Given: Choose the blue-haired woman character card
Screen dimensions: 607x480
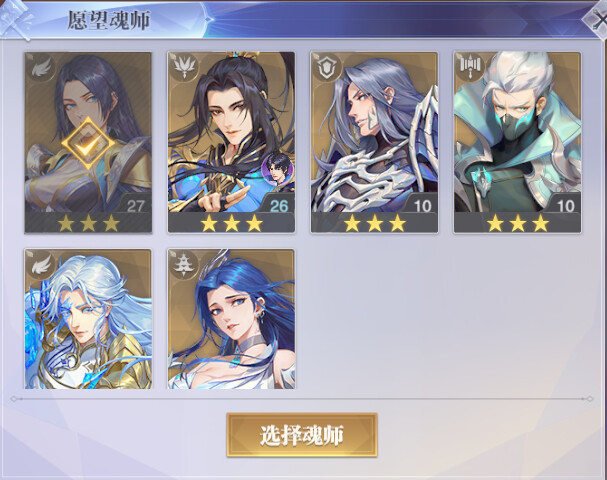Looking at the screenshot, I should 231,319.
